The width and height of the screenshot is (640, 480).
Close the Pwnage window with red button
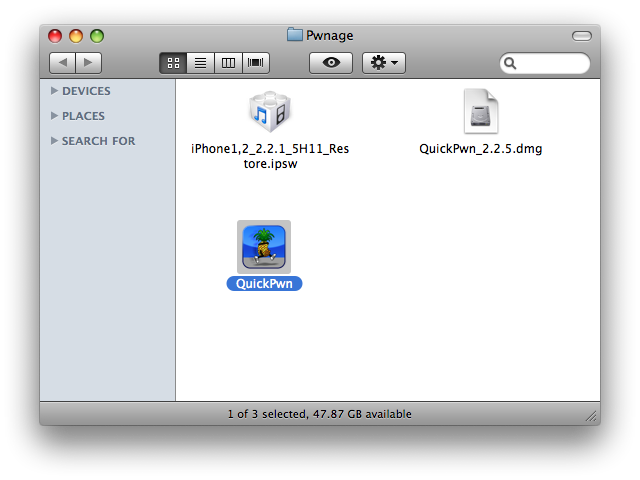tap(55, 36)
